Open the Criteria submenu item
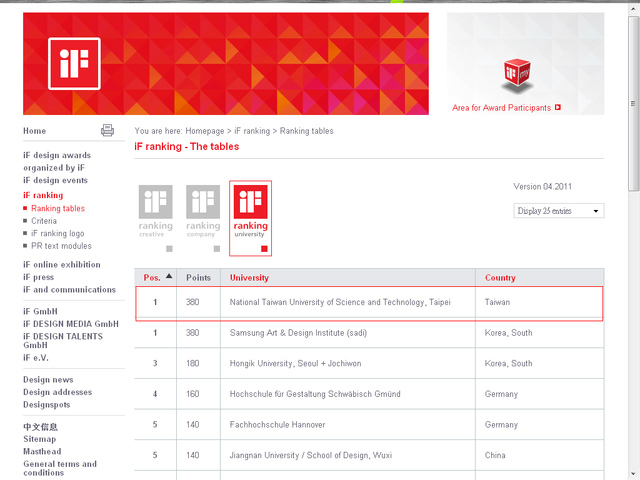The width and height of the screenshot is (640, 480). (44, 221)
